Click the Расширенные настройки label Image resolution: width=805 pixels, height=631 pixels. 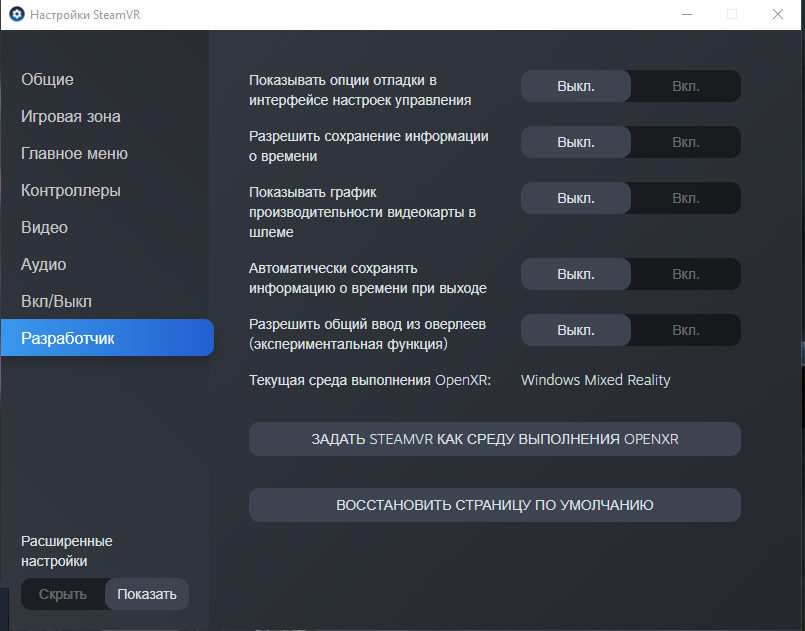click(x=67, y=551)
